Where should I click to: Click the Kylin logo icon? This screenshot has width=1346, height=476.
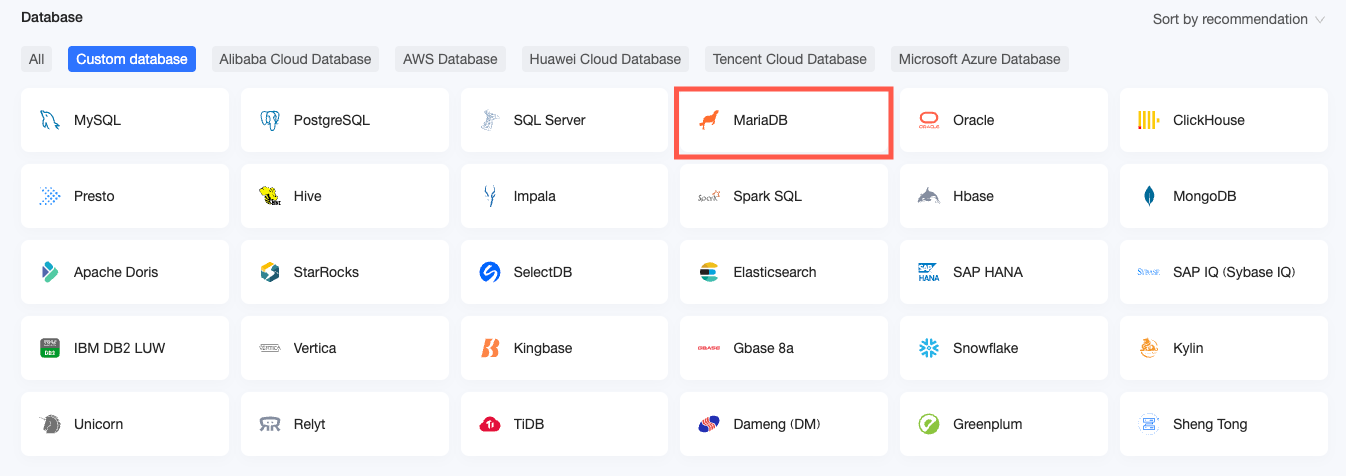[1149, 348]
